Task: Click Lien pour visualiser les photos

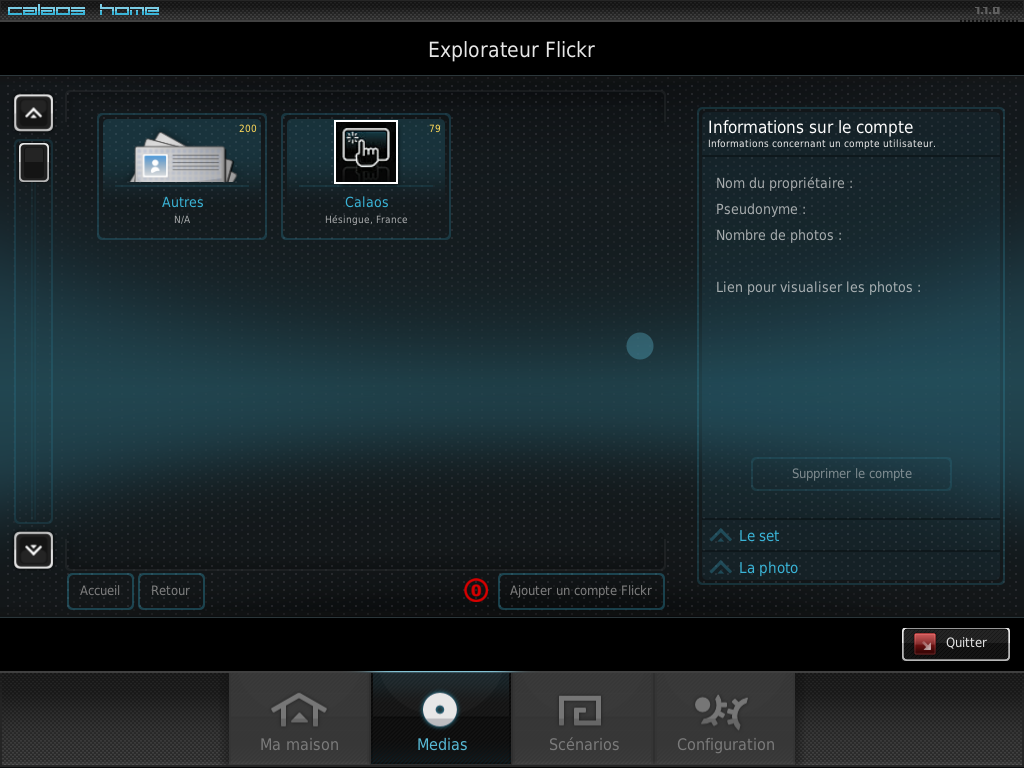Action: tap(818, 287)
